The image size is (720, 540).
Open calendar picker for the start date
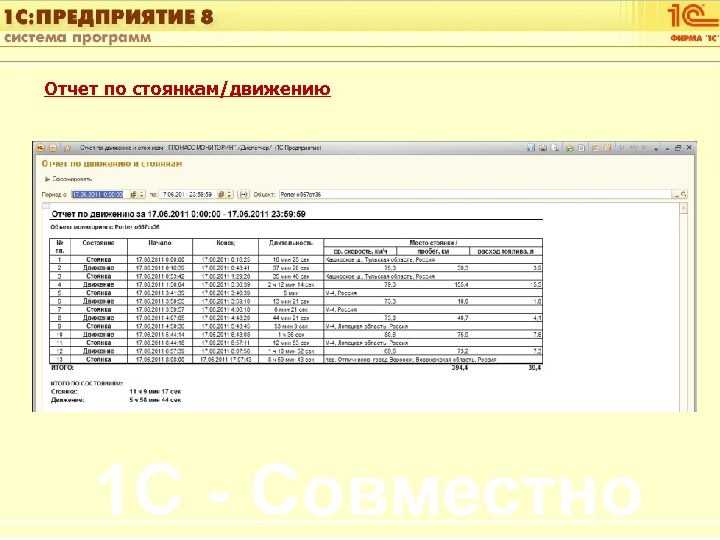134,195
